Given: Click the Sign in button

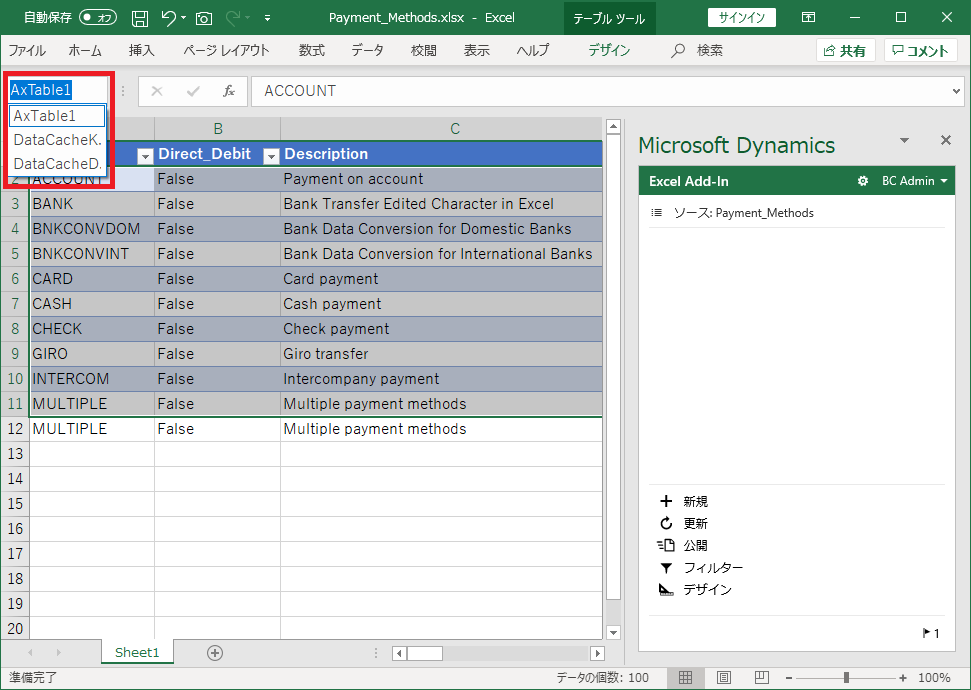Looking at the screenshot, I should (742, 18).
